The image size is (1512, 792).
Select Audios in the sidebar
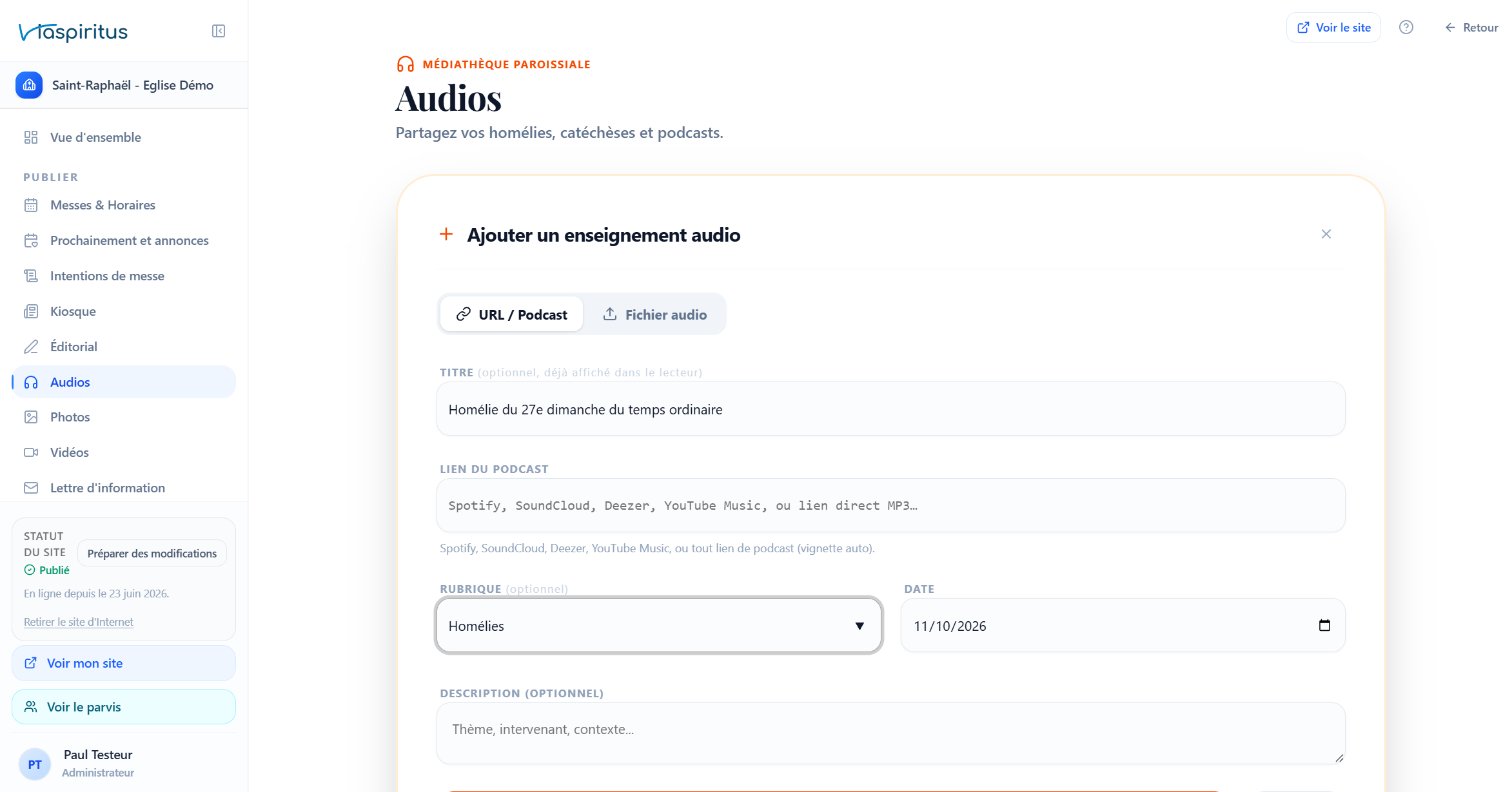click(124, 382)
